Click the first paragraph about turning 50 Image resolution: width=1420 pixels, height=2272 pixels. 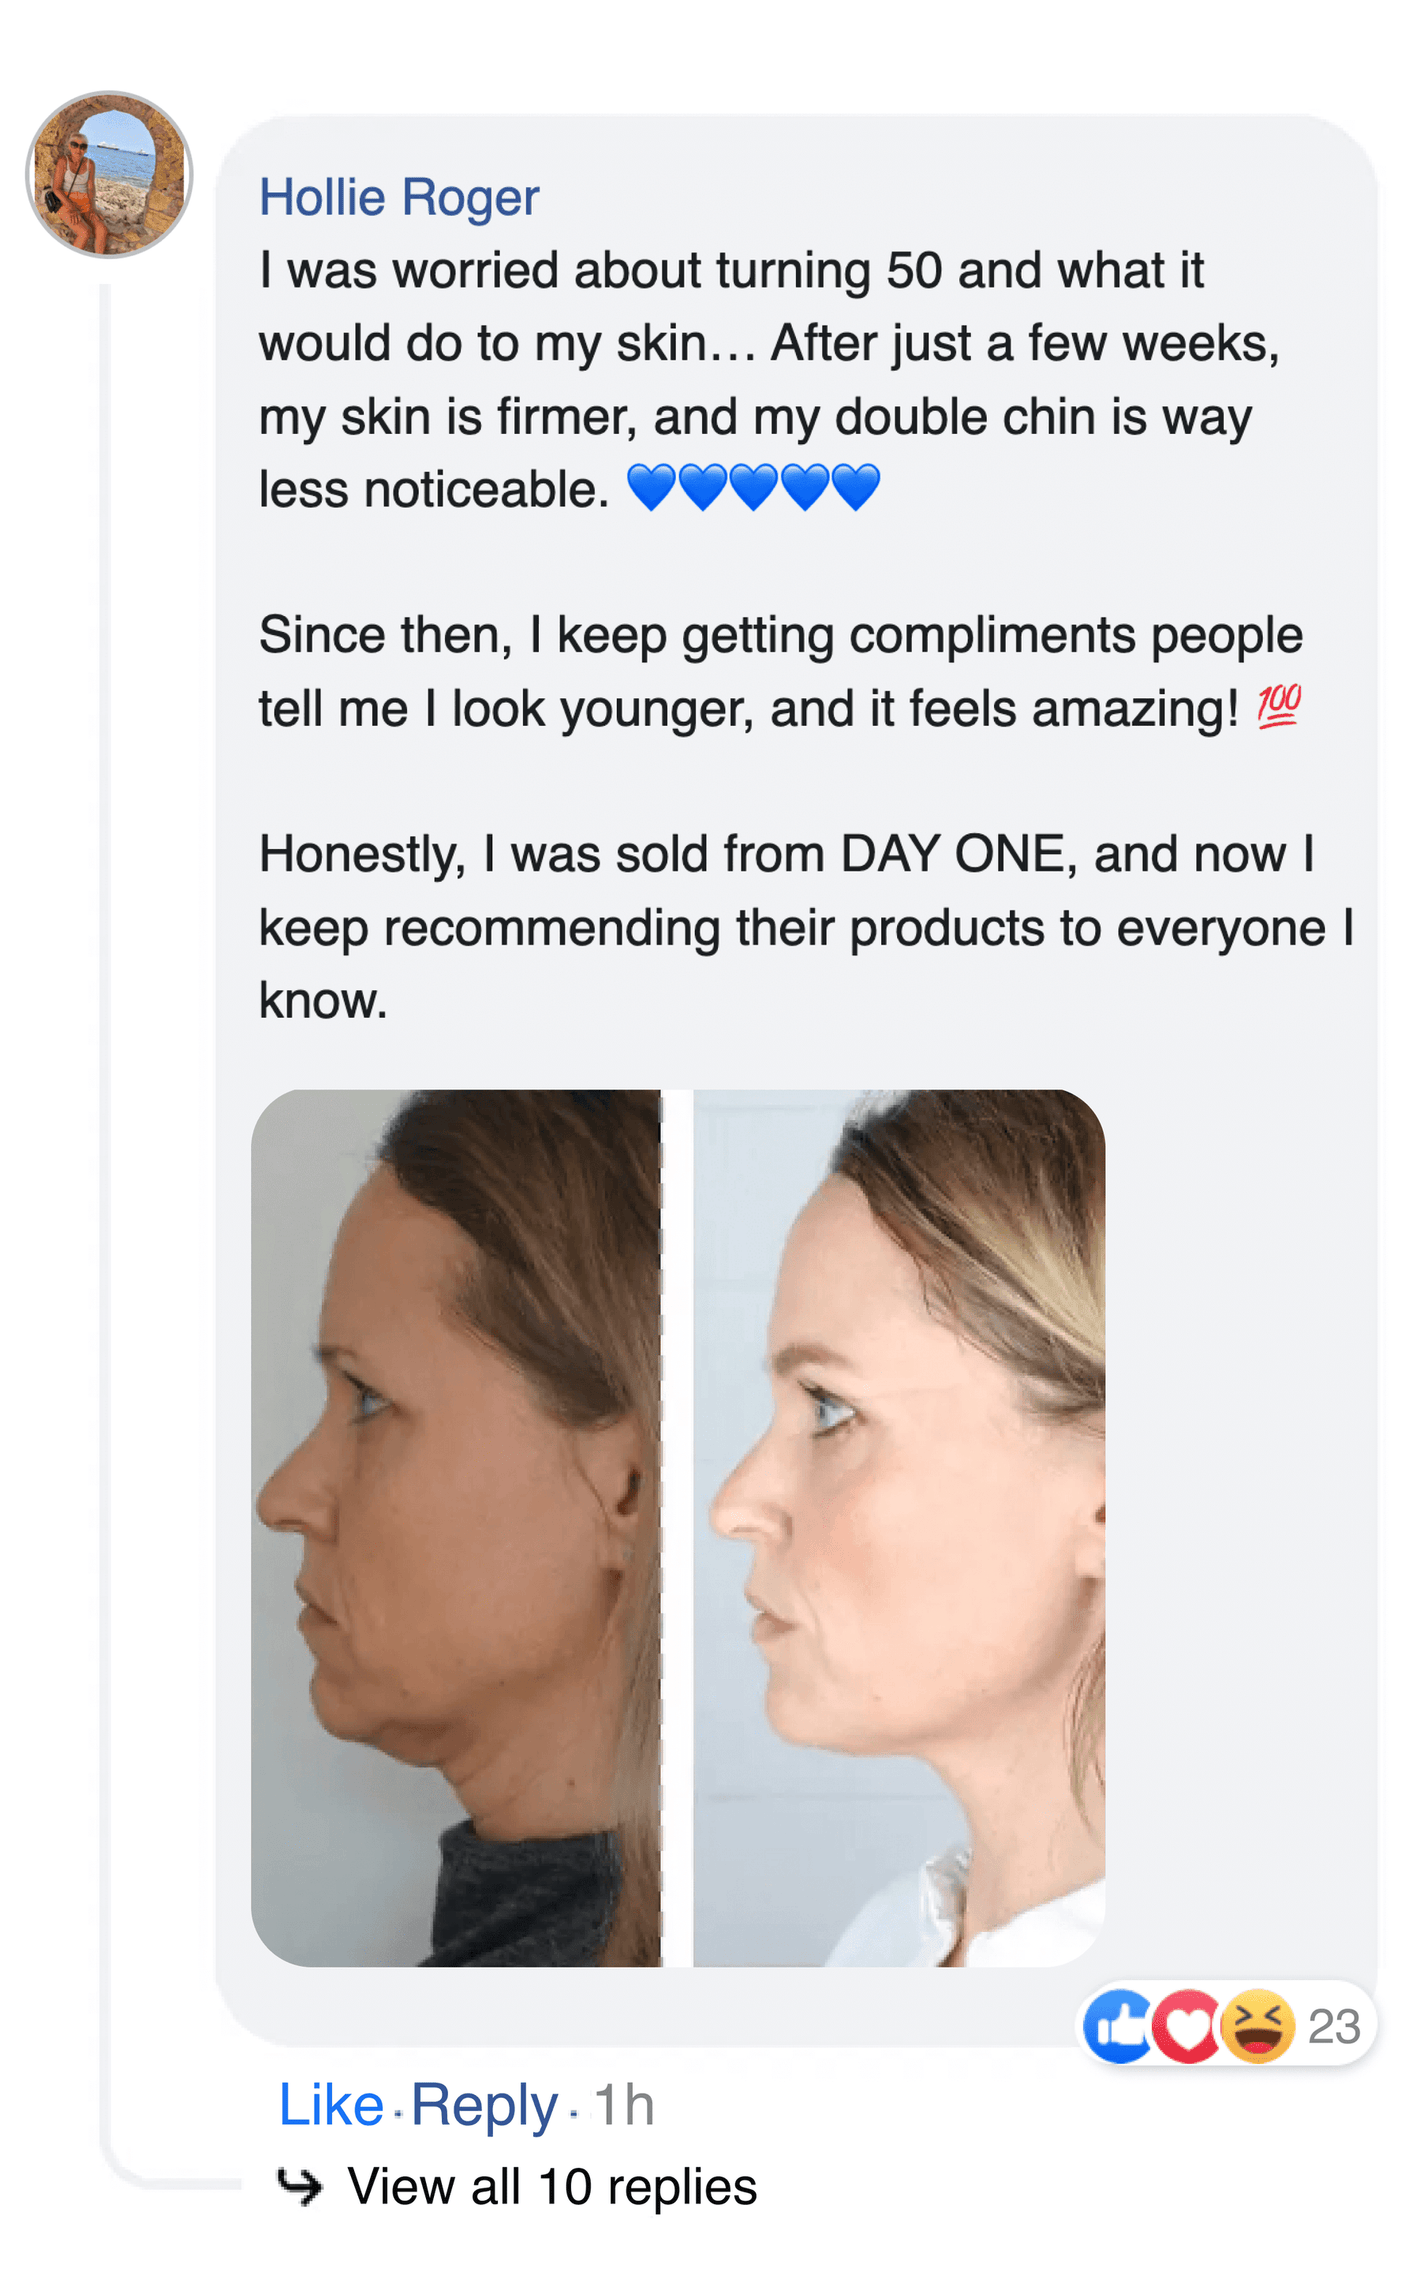click(x=760, y=380)
